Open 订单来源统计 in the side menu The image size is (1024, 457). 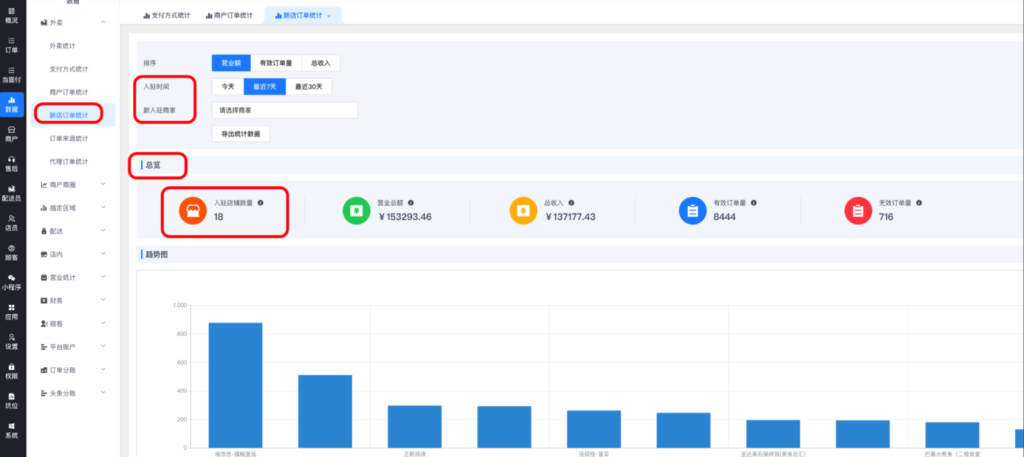[68, 138]
